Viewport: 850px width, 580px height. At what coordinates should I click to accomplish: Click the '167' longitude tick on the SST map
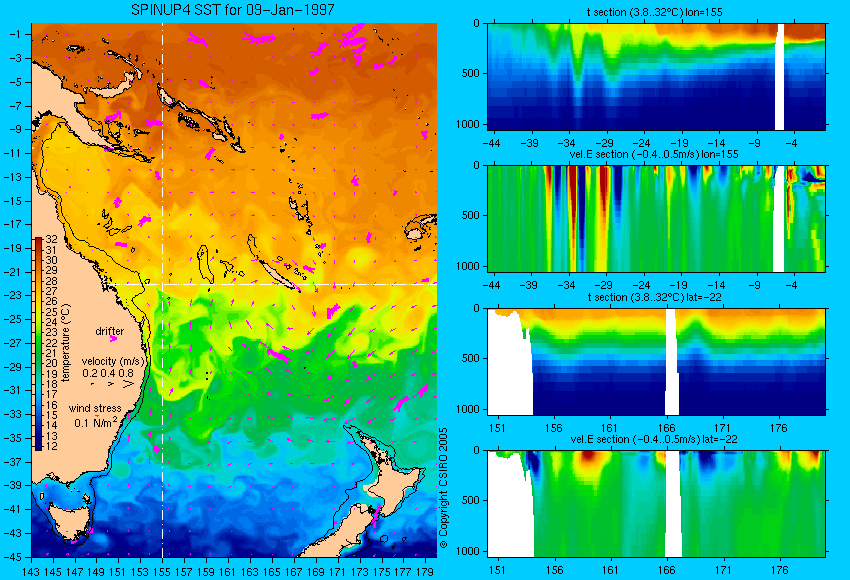(x=294, y=571)
